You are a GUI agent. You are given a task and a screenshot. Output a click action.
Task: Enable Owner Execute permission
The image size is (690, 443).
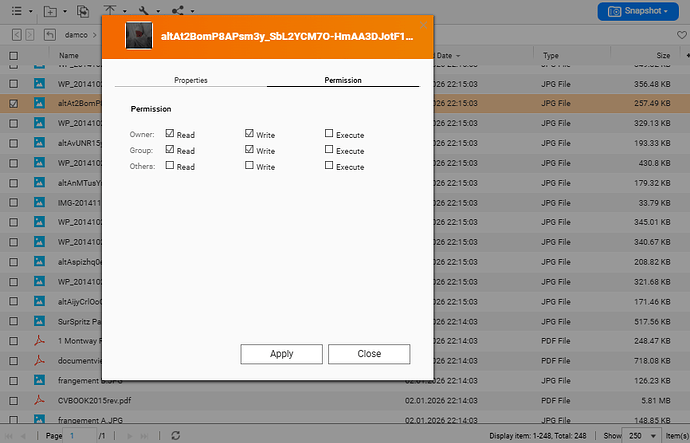click(x=329, y=133)
